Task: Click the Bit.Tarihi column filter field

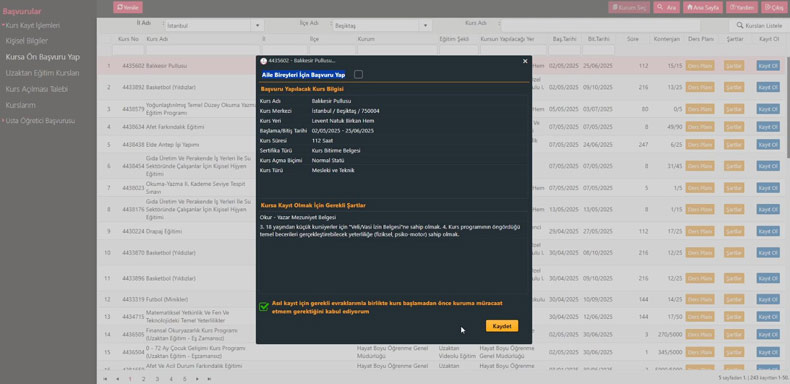Action: [599, 50]
